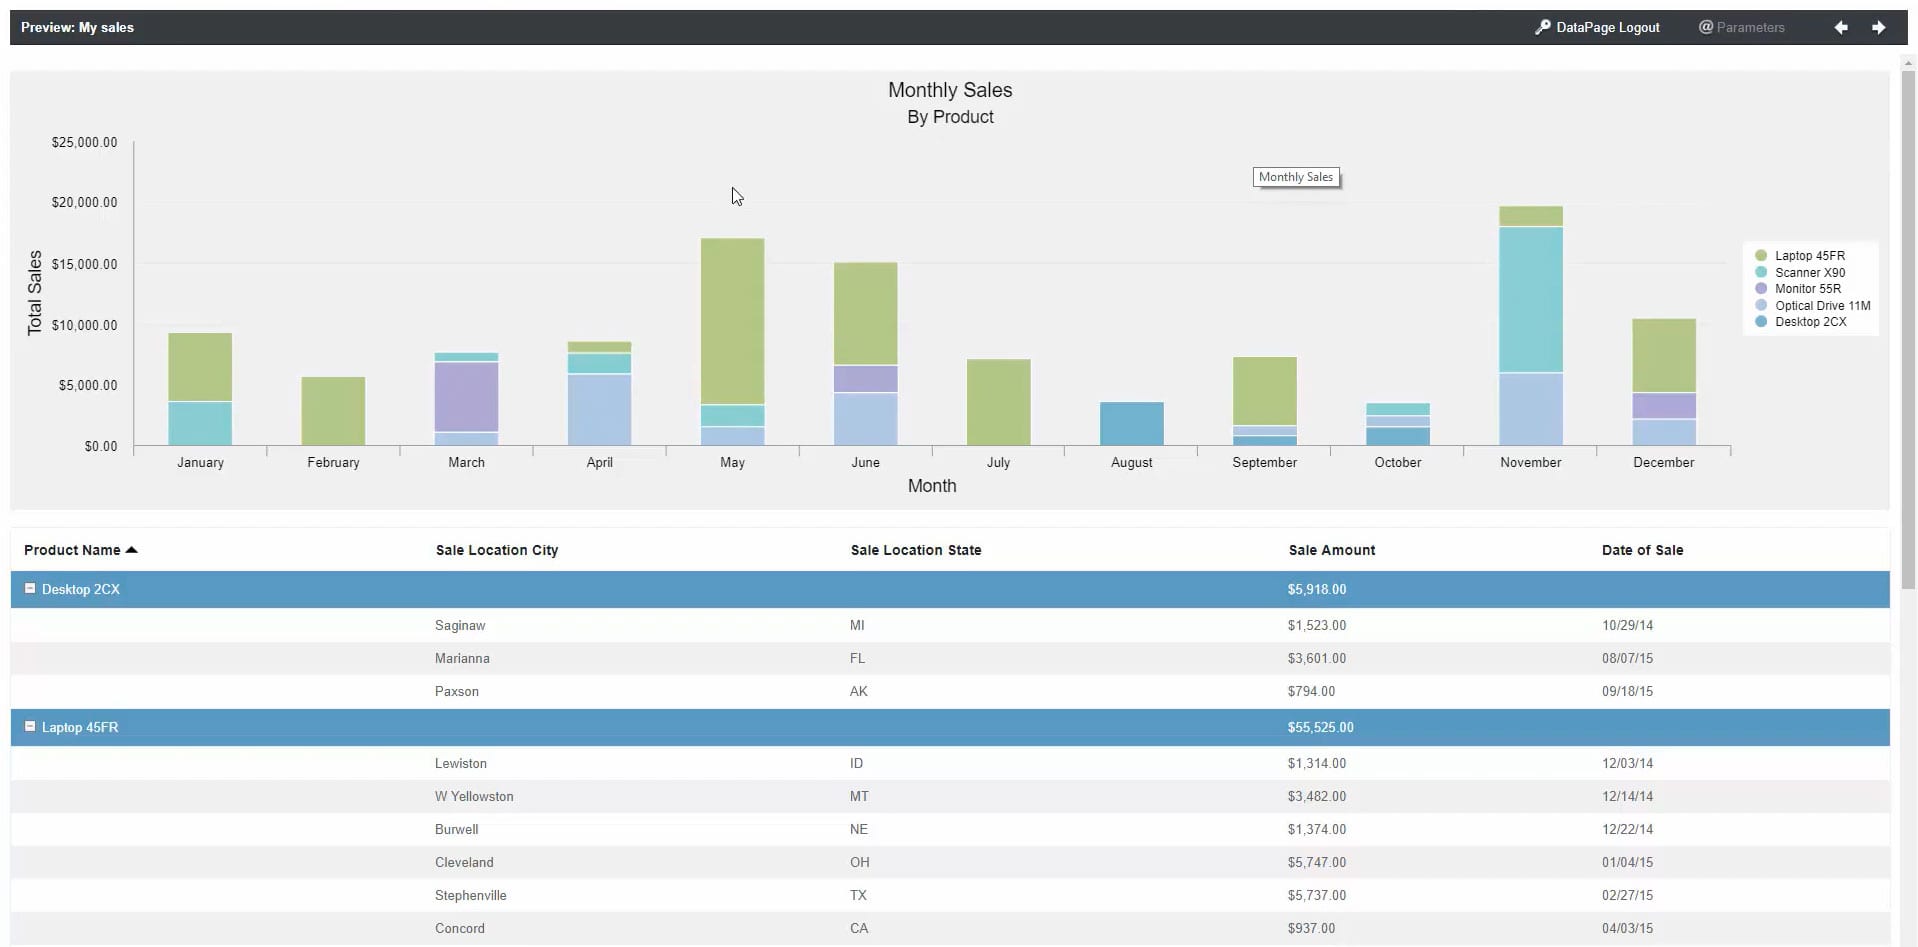
Task: Click the previous page left arrow icon
Action: coord(1840,28)
